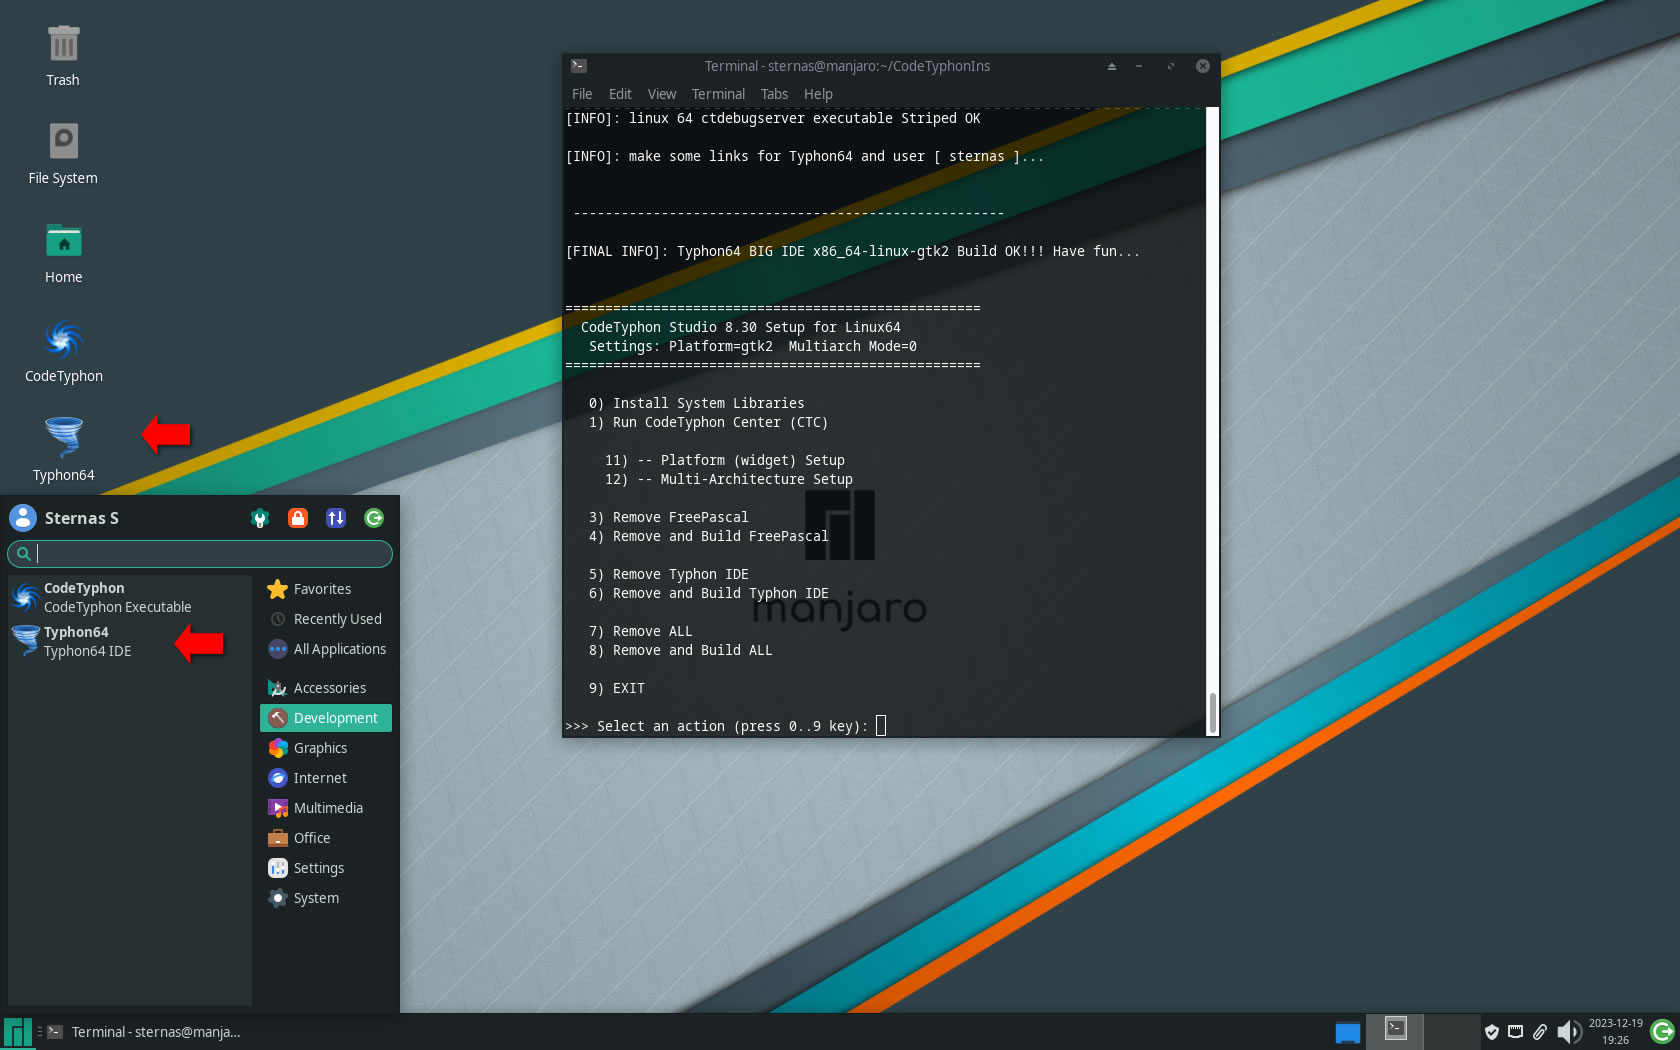Open Internet category
This screenshot has width=1680, height=1050.
coord(325,778)
